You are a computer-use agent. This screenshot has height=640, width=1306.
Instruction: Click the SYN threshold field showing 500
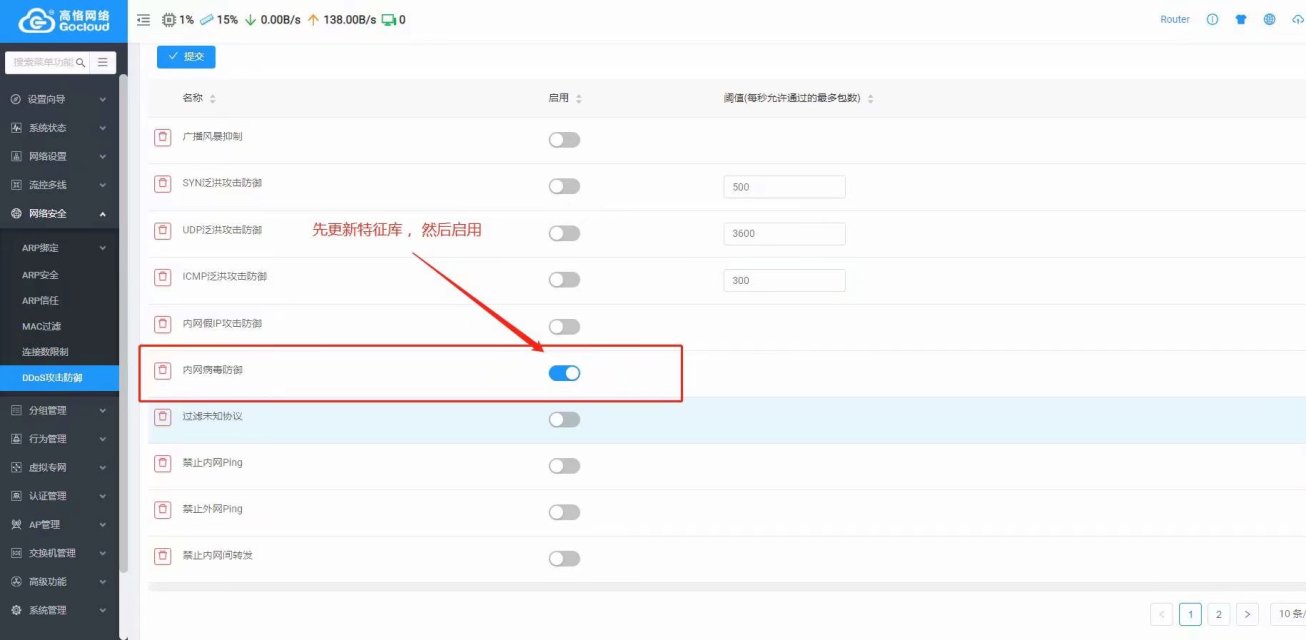tap(784, 187)
